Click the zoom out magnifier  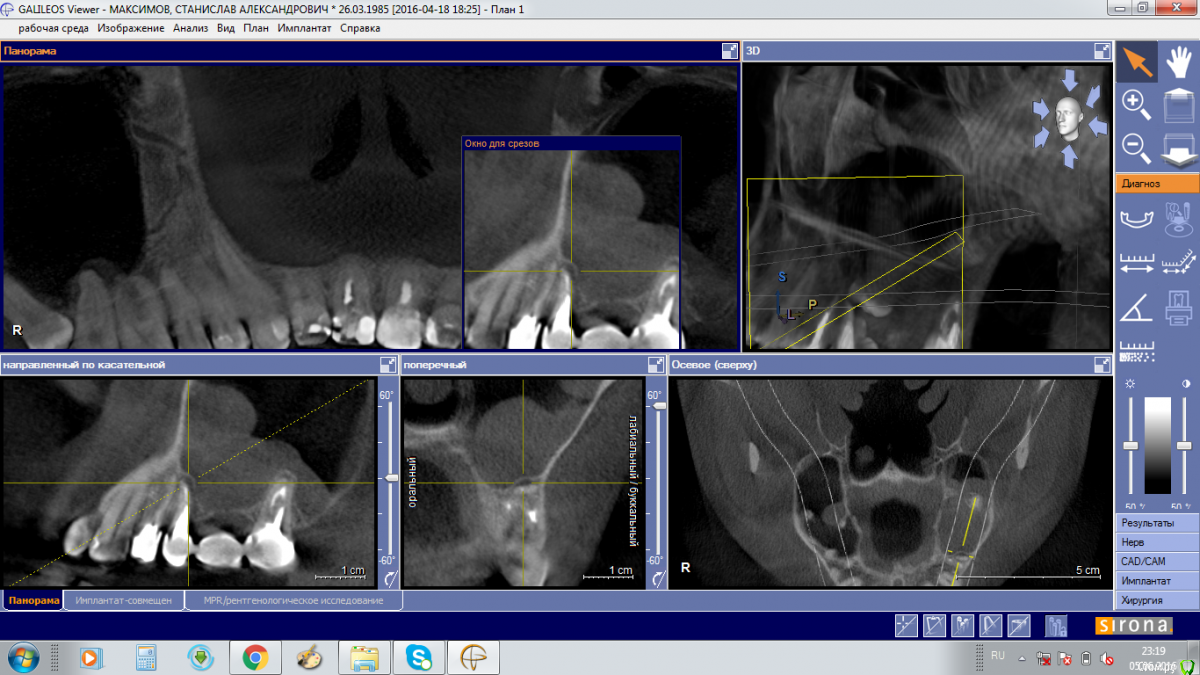coord(1136,147)
